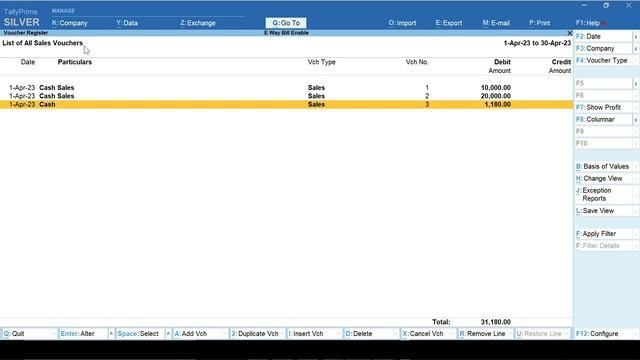Click 2: Duplicate Vch button

click(x=255, y=333)
